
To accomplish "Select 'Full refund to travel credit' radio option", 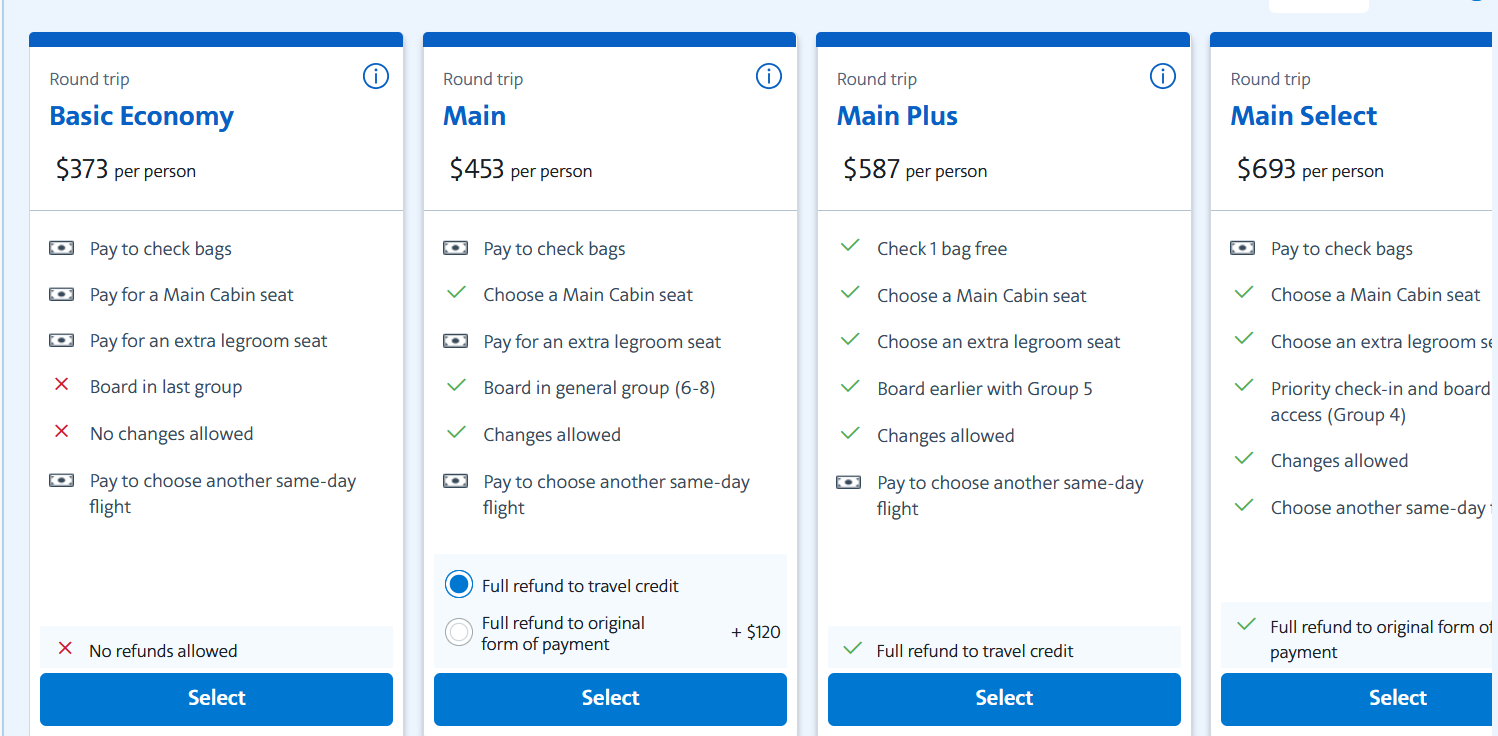I will (458, 583).
